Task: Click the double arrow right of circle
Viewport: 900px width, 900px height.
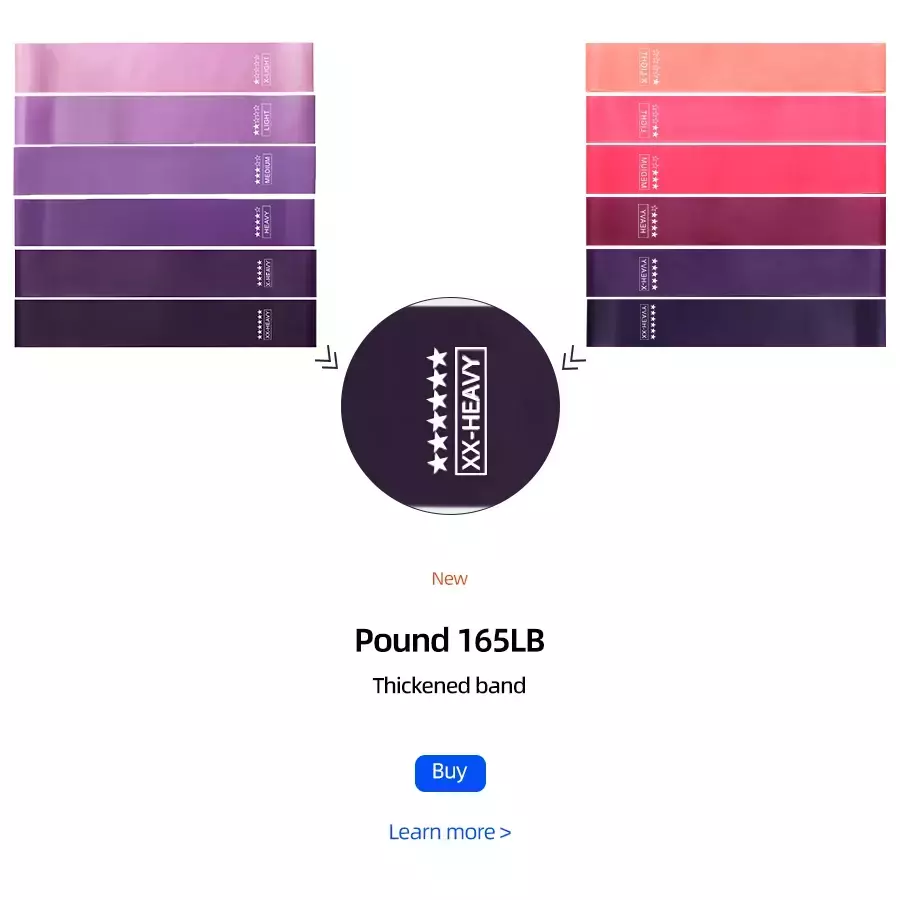Action: [573, 358]
